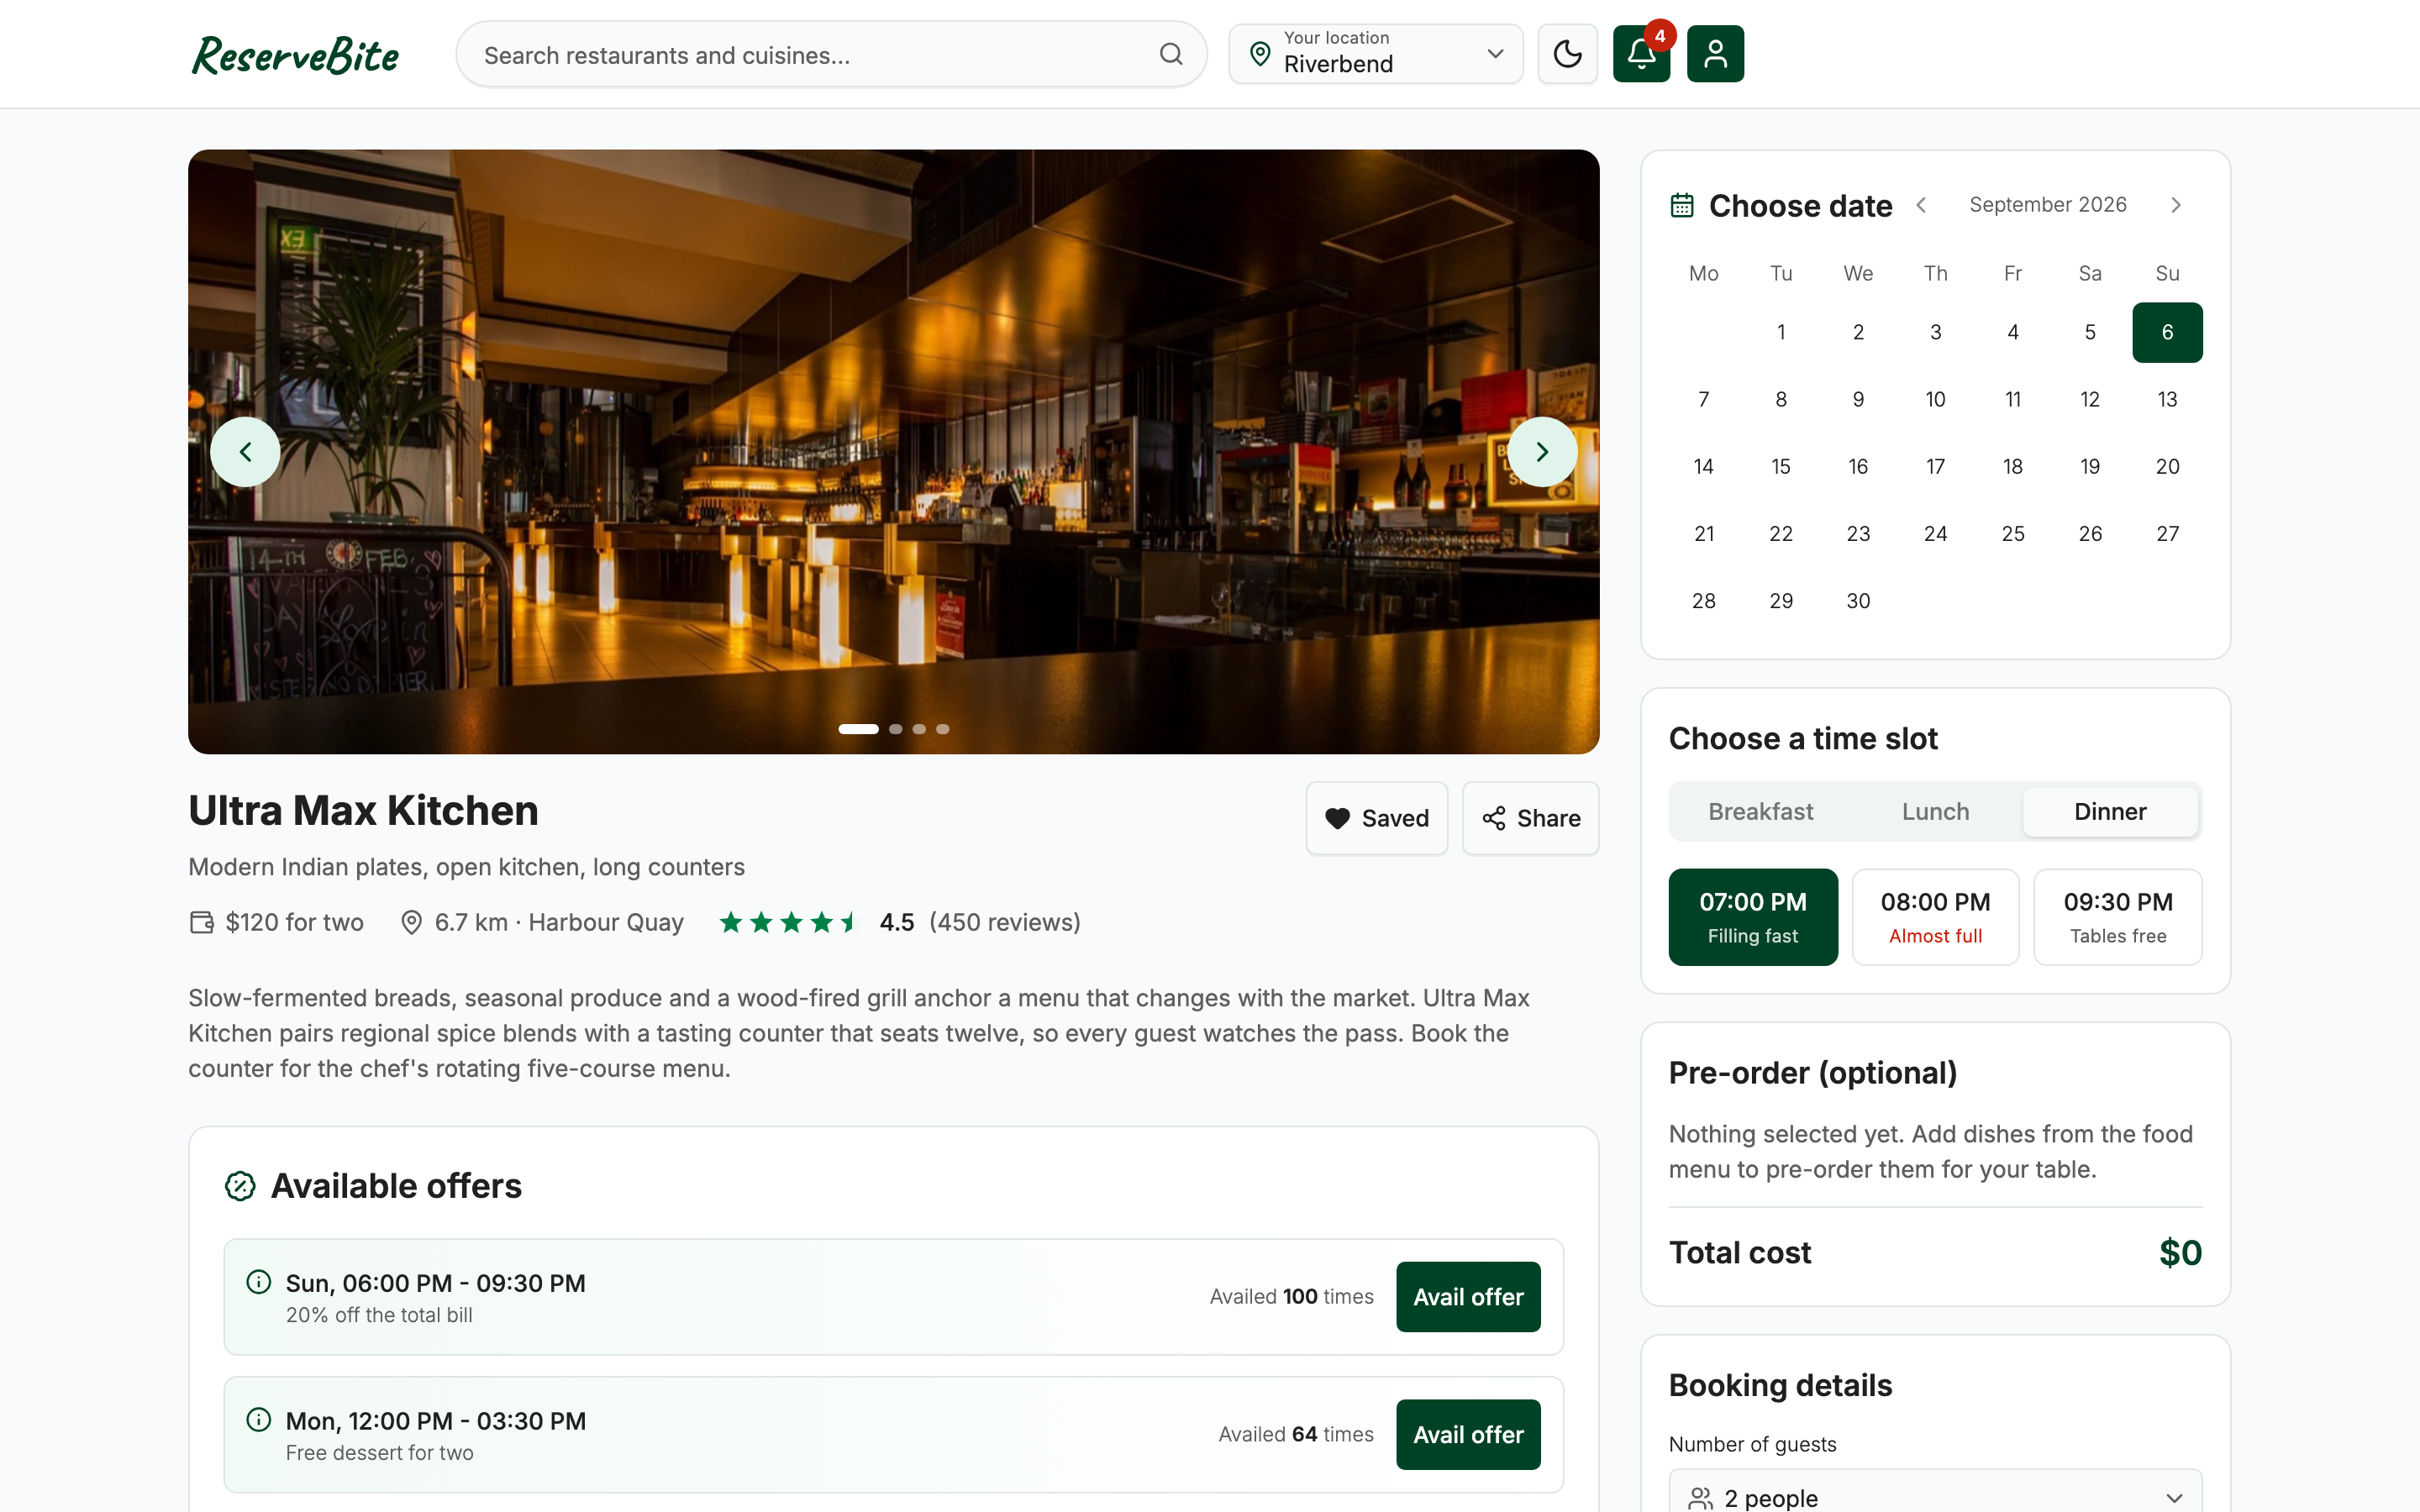The height and width of the screenshot is (1512, 2420).
Task: Toggle the Saved heart button
Action: (1376, 818)
